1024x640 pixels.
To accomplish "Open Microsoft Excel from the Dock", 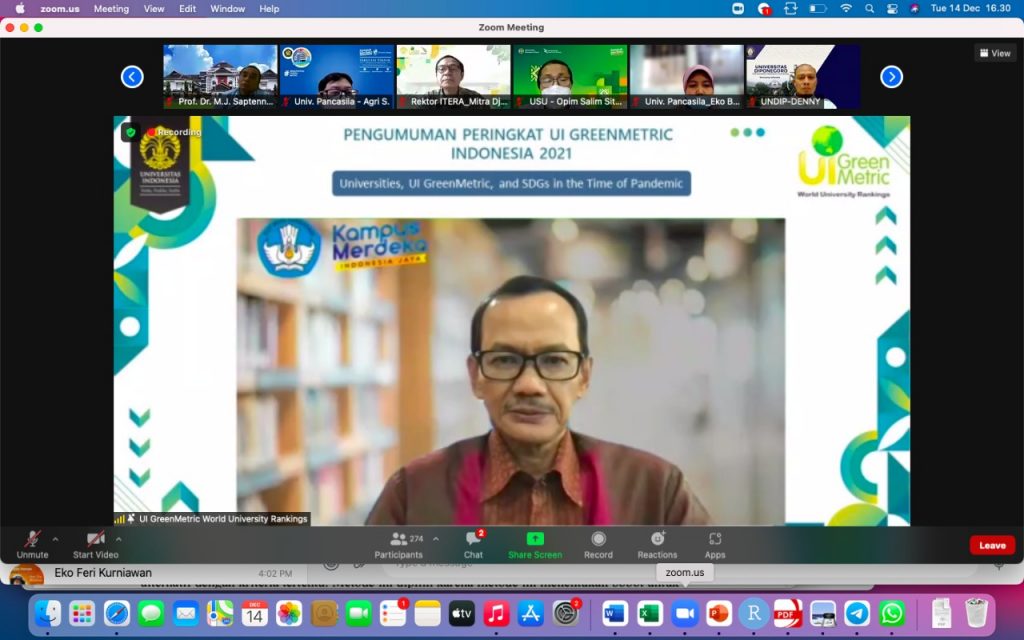I will [649, 613].
